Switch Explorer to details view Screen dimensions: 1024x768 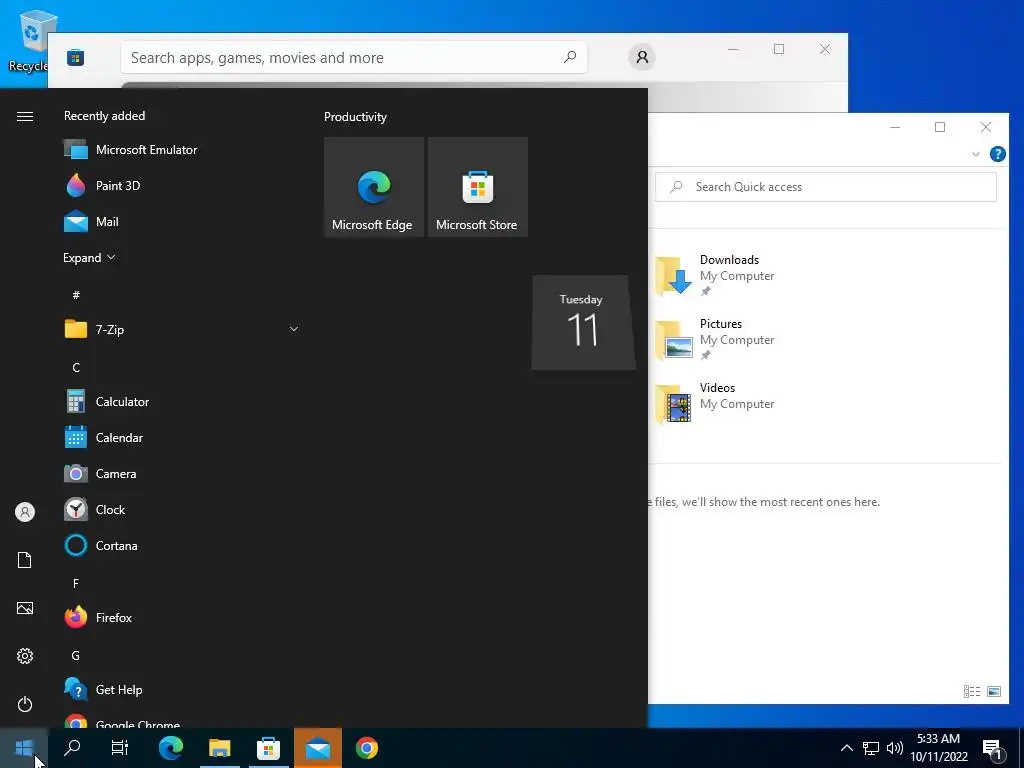pos(972,691)
